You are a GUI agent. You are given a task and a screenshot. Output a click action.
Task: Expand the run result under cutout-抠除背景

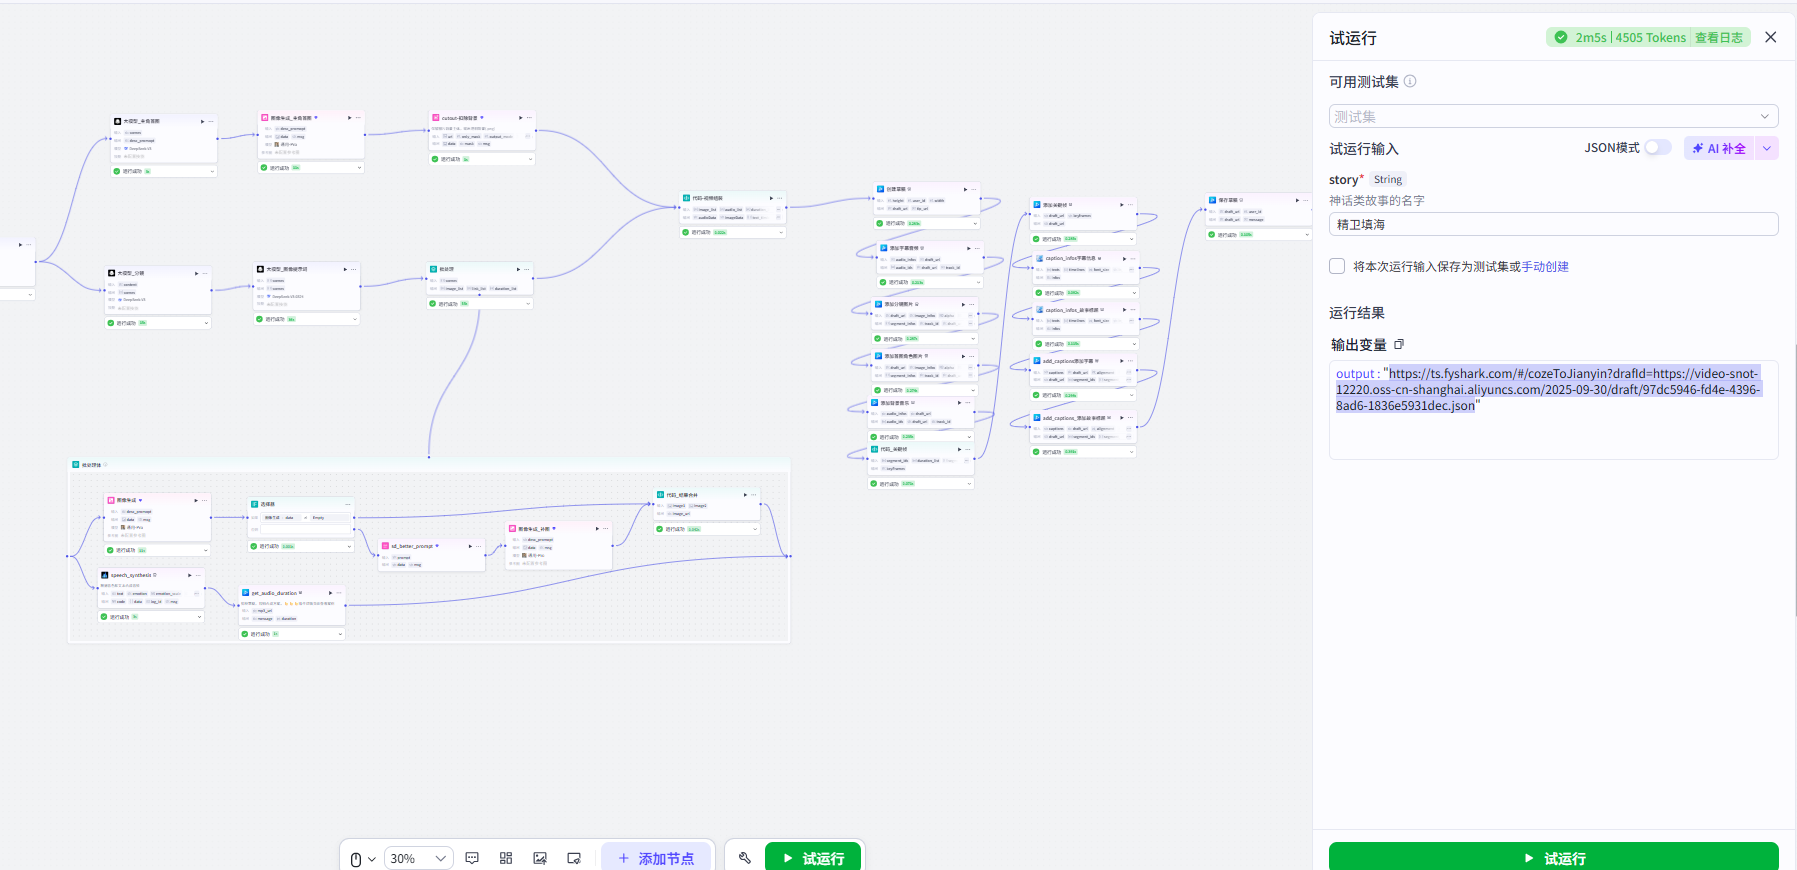[530, 159]
